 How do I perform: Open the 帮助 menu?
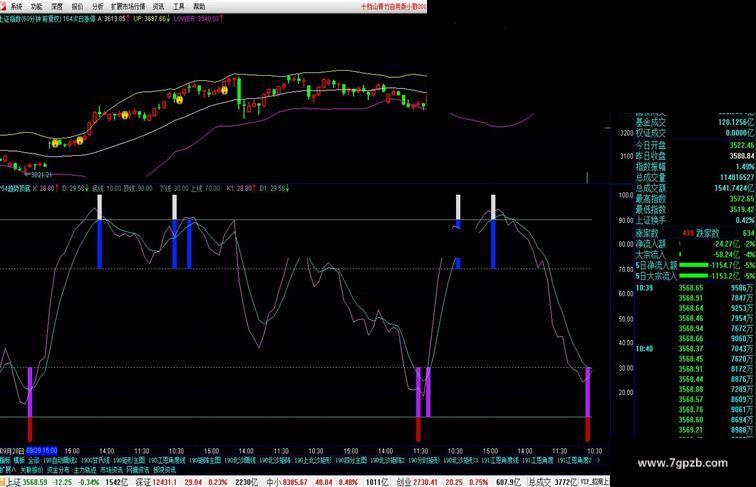(x=199, y=6)
